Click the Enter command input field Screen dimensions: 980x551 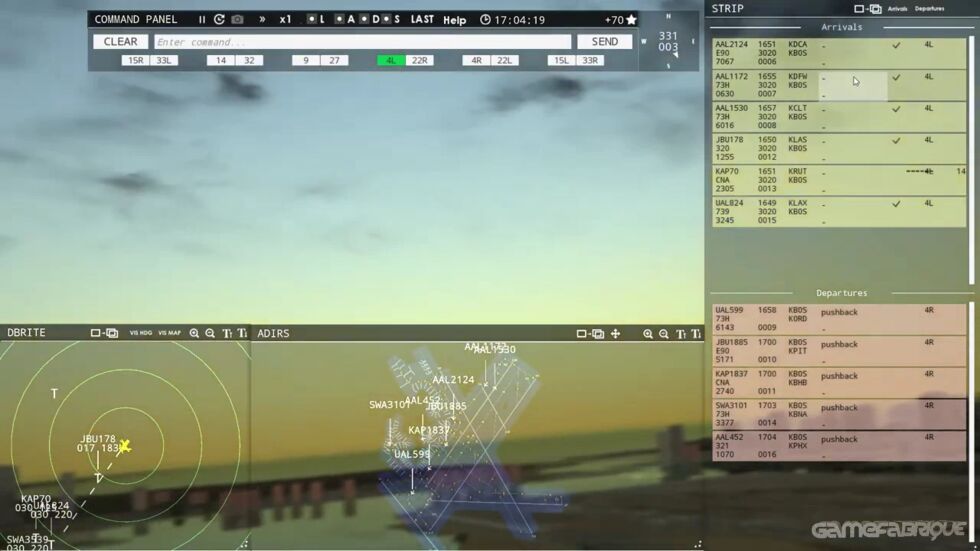click(x=362, y=42)
